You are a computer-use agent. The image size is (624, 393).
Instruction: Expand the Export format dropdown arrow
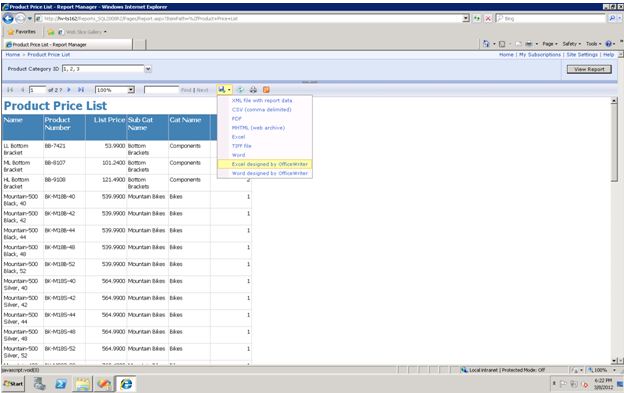(x=229, y=90)
